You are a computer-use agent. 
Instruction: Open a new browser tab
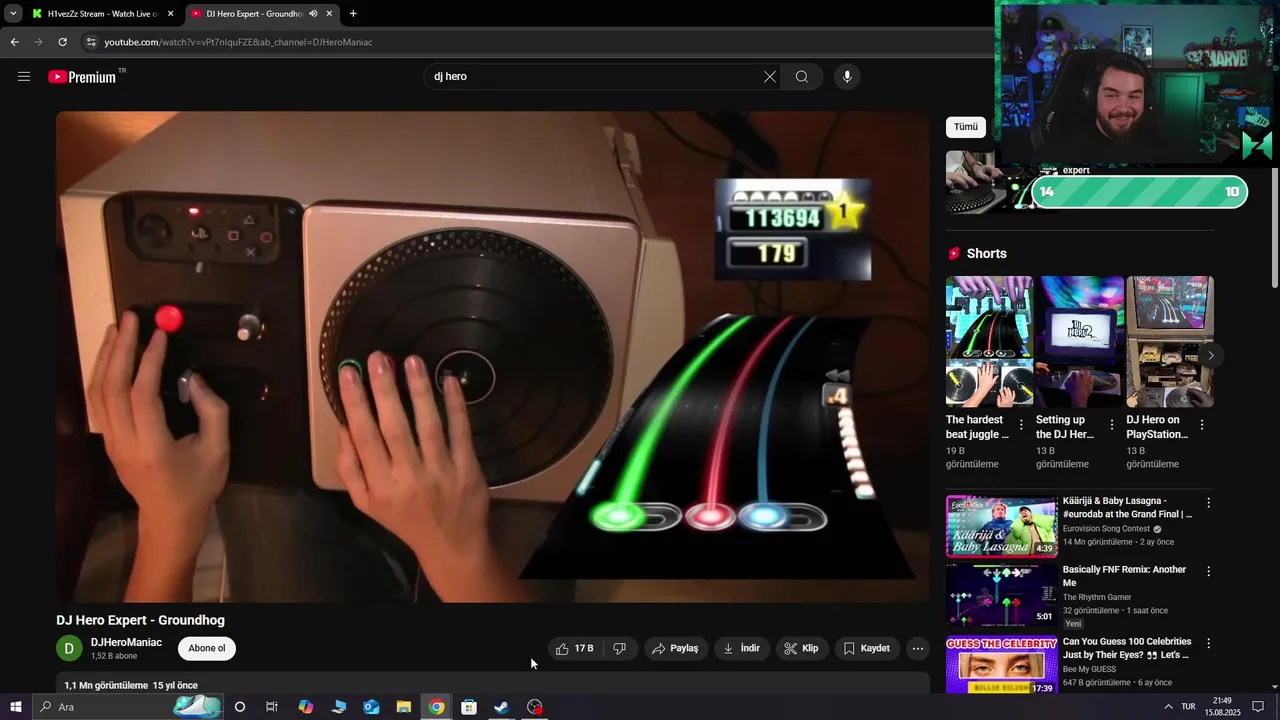click(353, 14)
